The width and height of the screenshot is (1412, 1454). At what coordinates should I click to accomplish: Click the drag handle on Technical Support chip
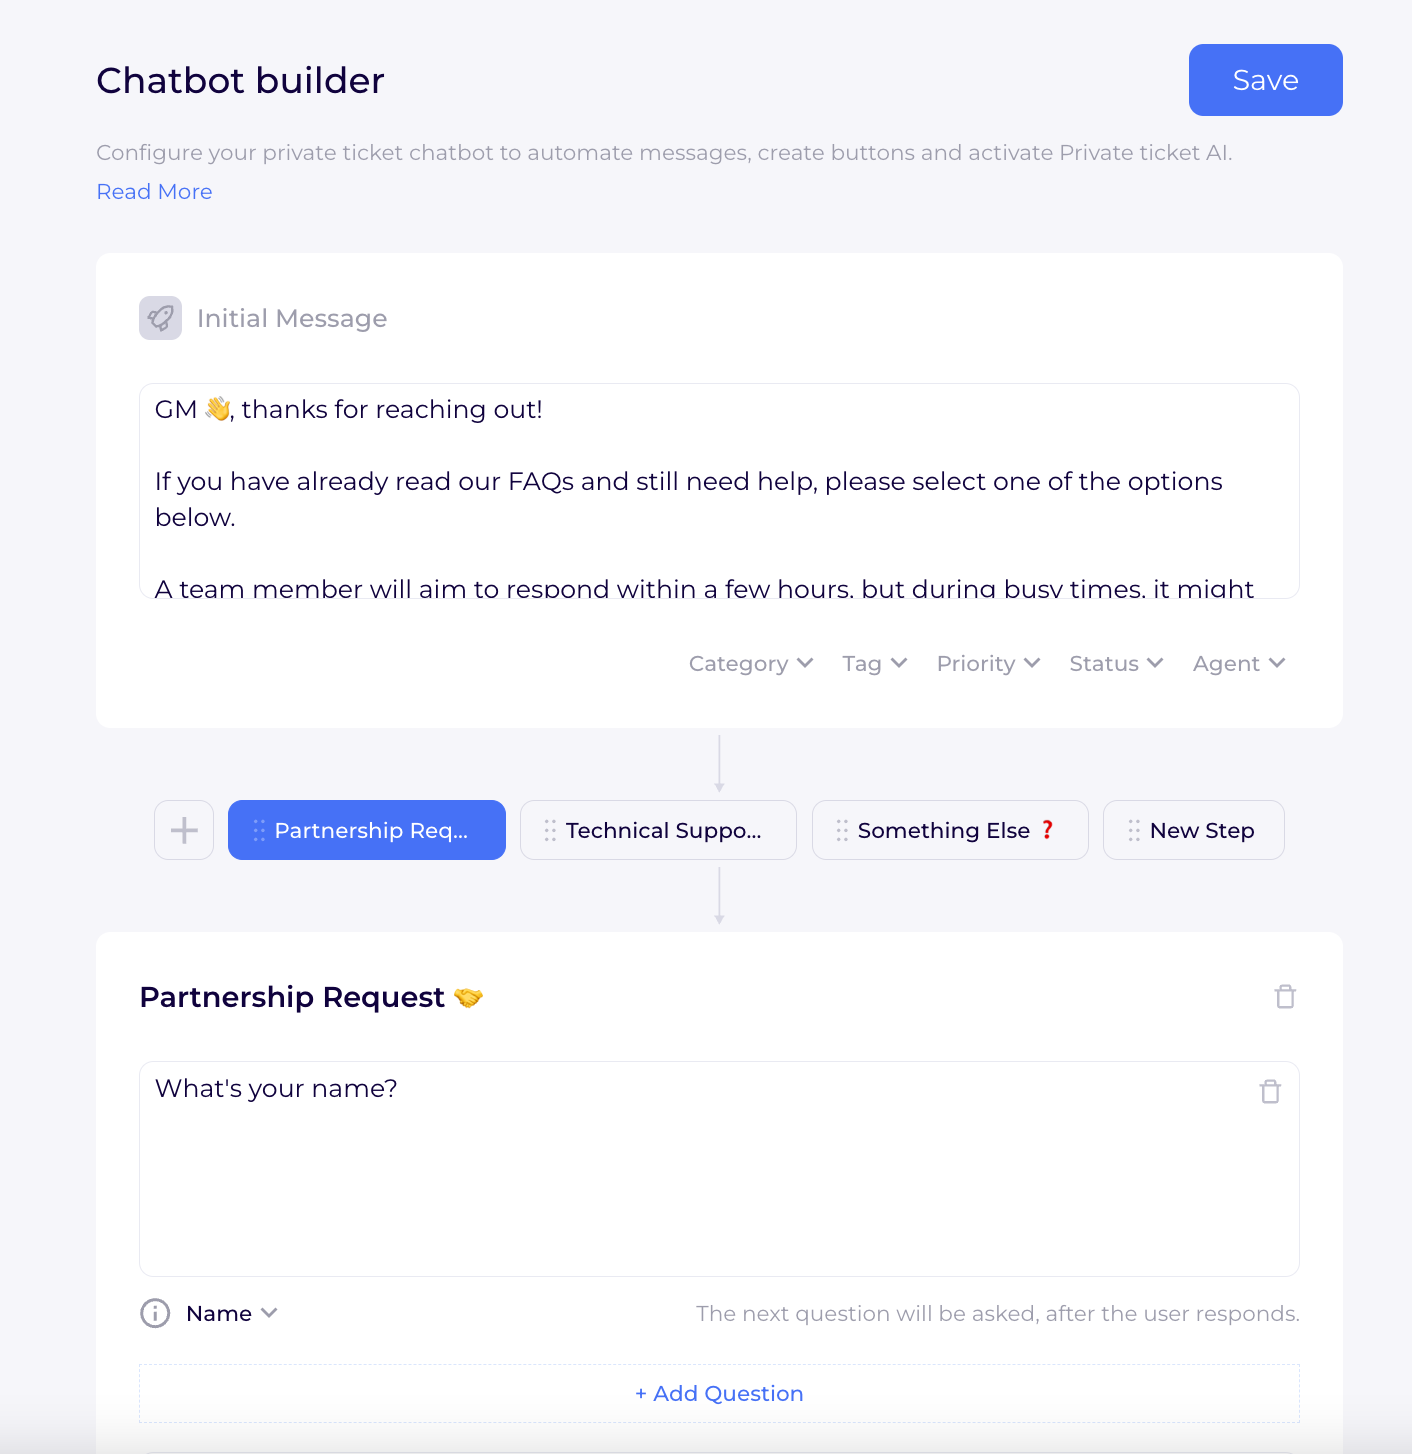click(549, 830)
